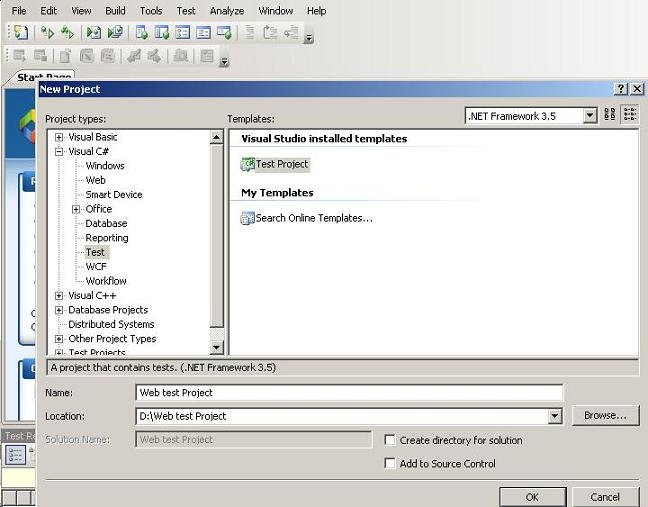
Task: Open the Build menu
Action: tap(115, 11)
